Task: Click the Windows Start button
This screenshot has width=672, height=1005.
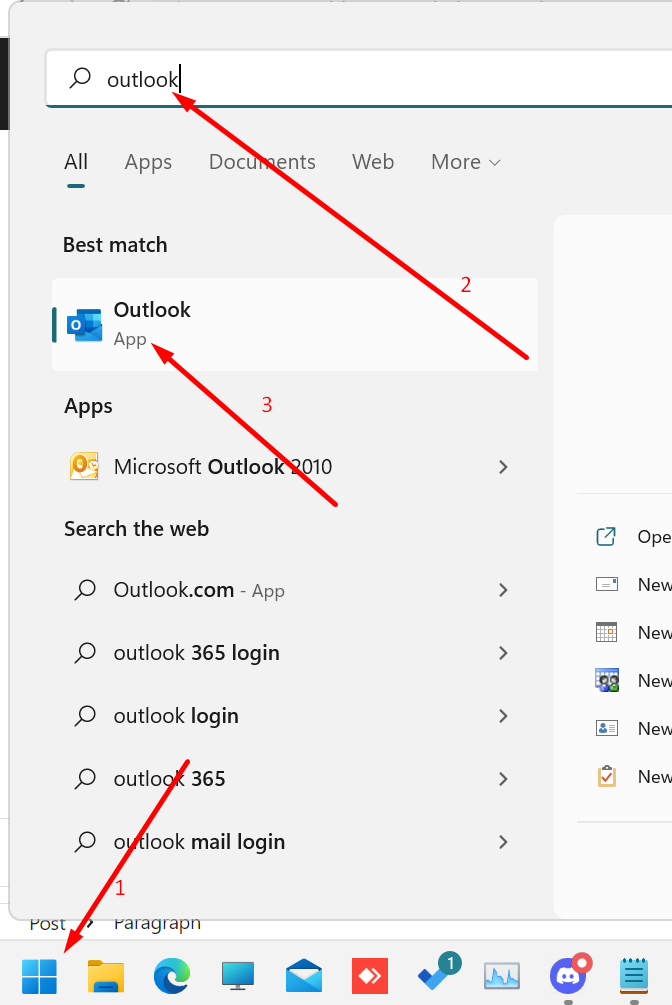Action: click(x=39, y=976)
